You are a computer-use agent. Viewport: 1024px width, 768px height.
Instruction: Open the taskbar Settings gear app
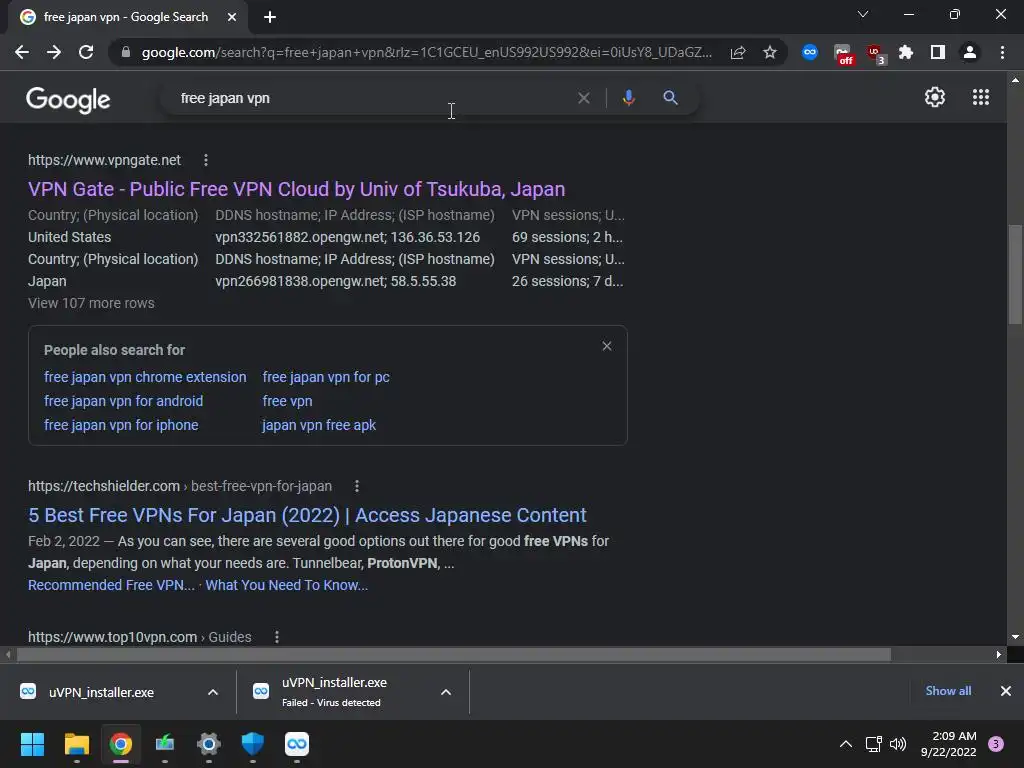tap(208, 744)
